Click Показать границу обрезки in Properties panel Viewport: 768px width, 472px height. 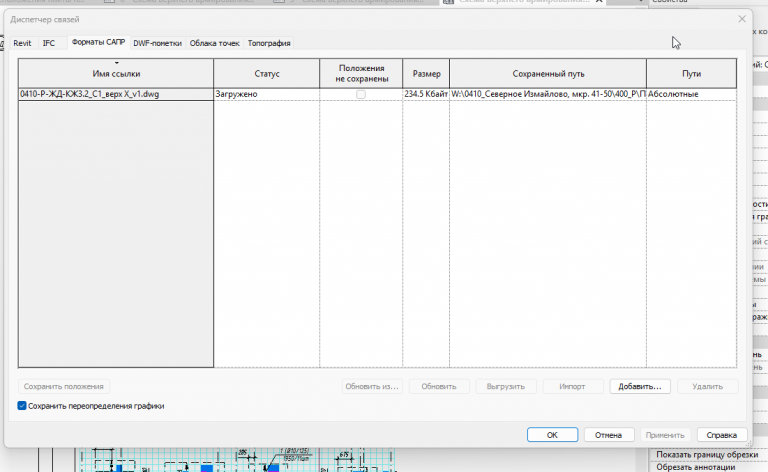(x=707, y=454)
